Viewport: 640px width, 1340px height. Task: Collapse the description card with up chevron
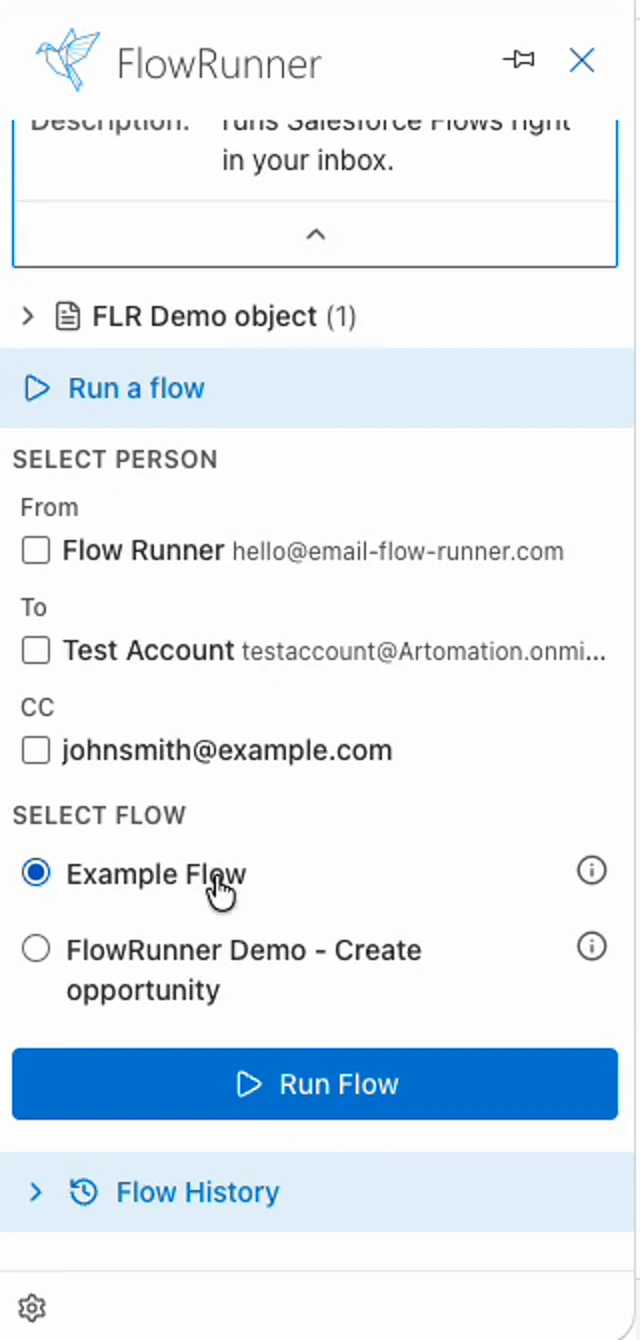[315, 234]
